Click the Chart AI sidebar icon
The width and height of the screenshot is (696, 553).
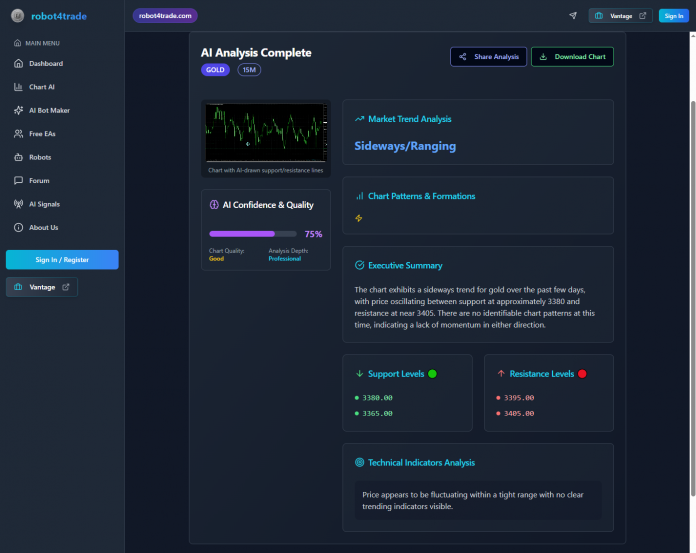(19, 87)
